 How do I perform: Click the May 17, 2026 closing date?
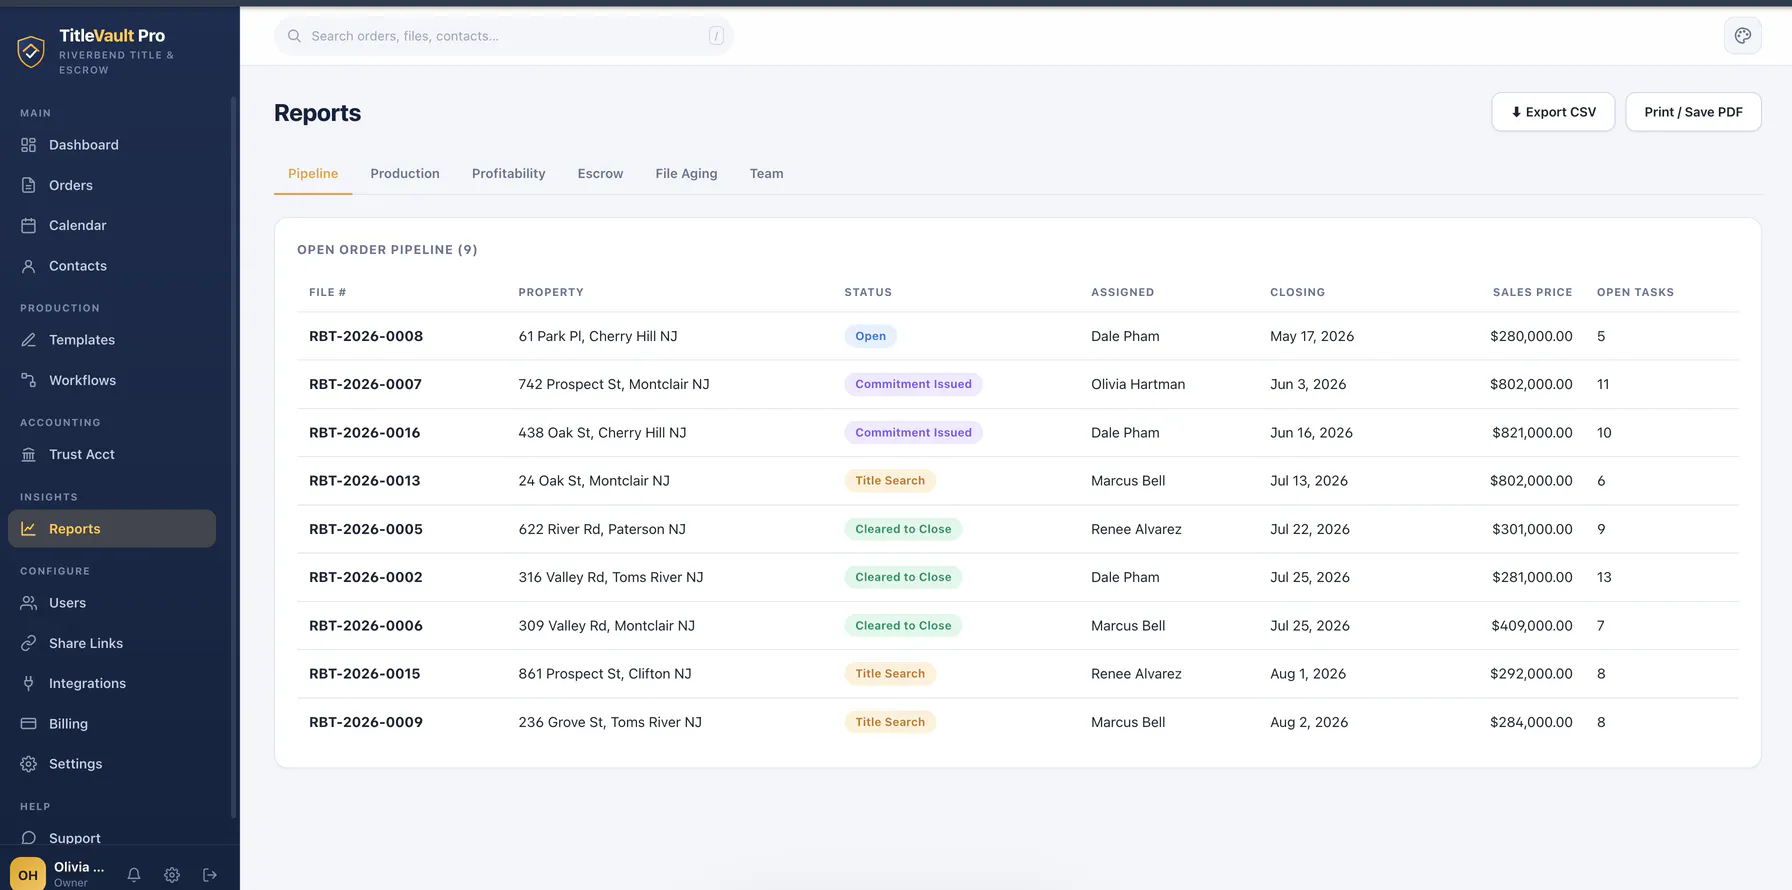pos(1312,336)
